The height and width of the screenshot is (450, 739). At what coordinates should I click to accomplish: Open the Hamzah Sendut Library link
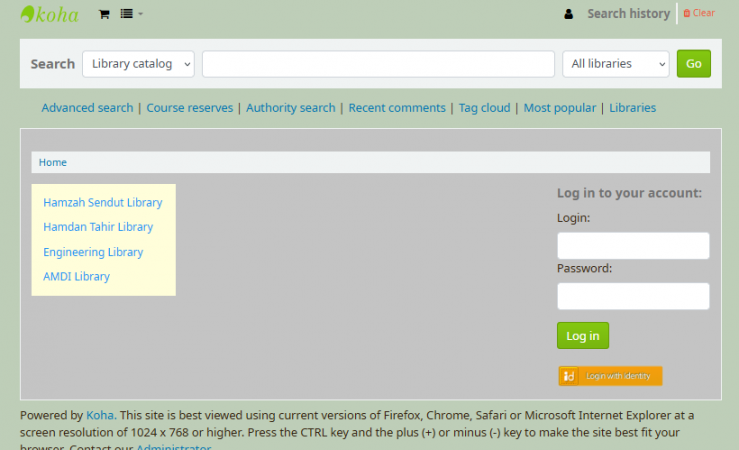click(x=102, y=203)
